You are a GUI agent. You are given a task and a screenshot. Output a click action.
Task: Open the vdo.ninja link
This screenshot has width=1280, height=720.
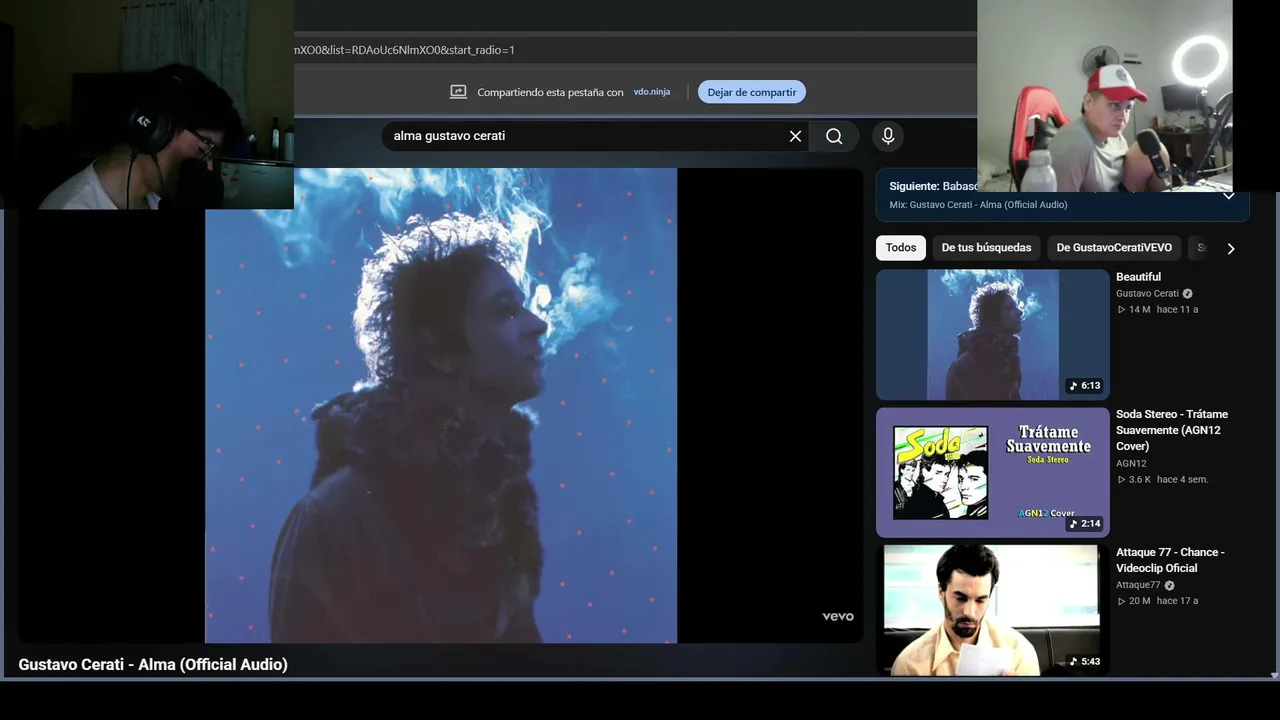pyautogui.click(x=652, y=92)
